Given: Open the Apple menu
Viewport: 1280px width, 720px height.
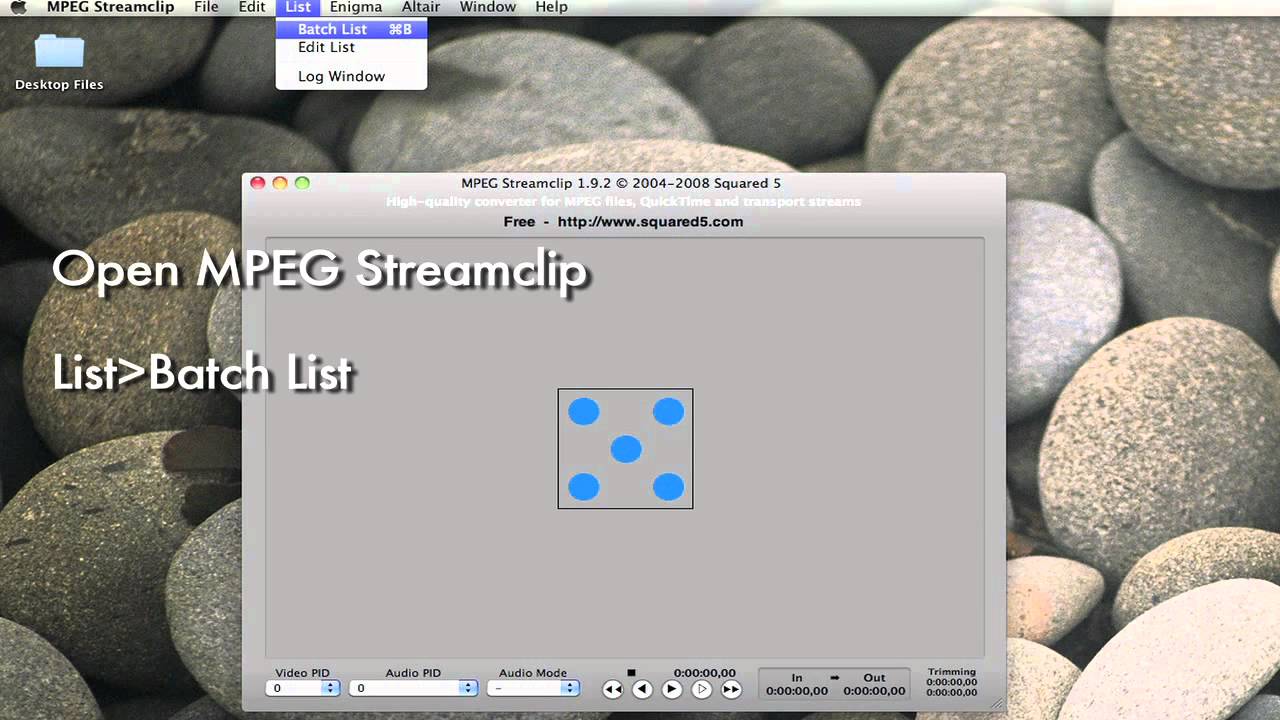Looking at the screenshot, I should 18,7.
